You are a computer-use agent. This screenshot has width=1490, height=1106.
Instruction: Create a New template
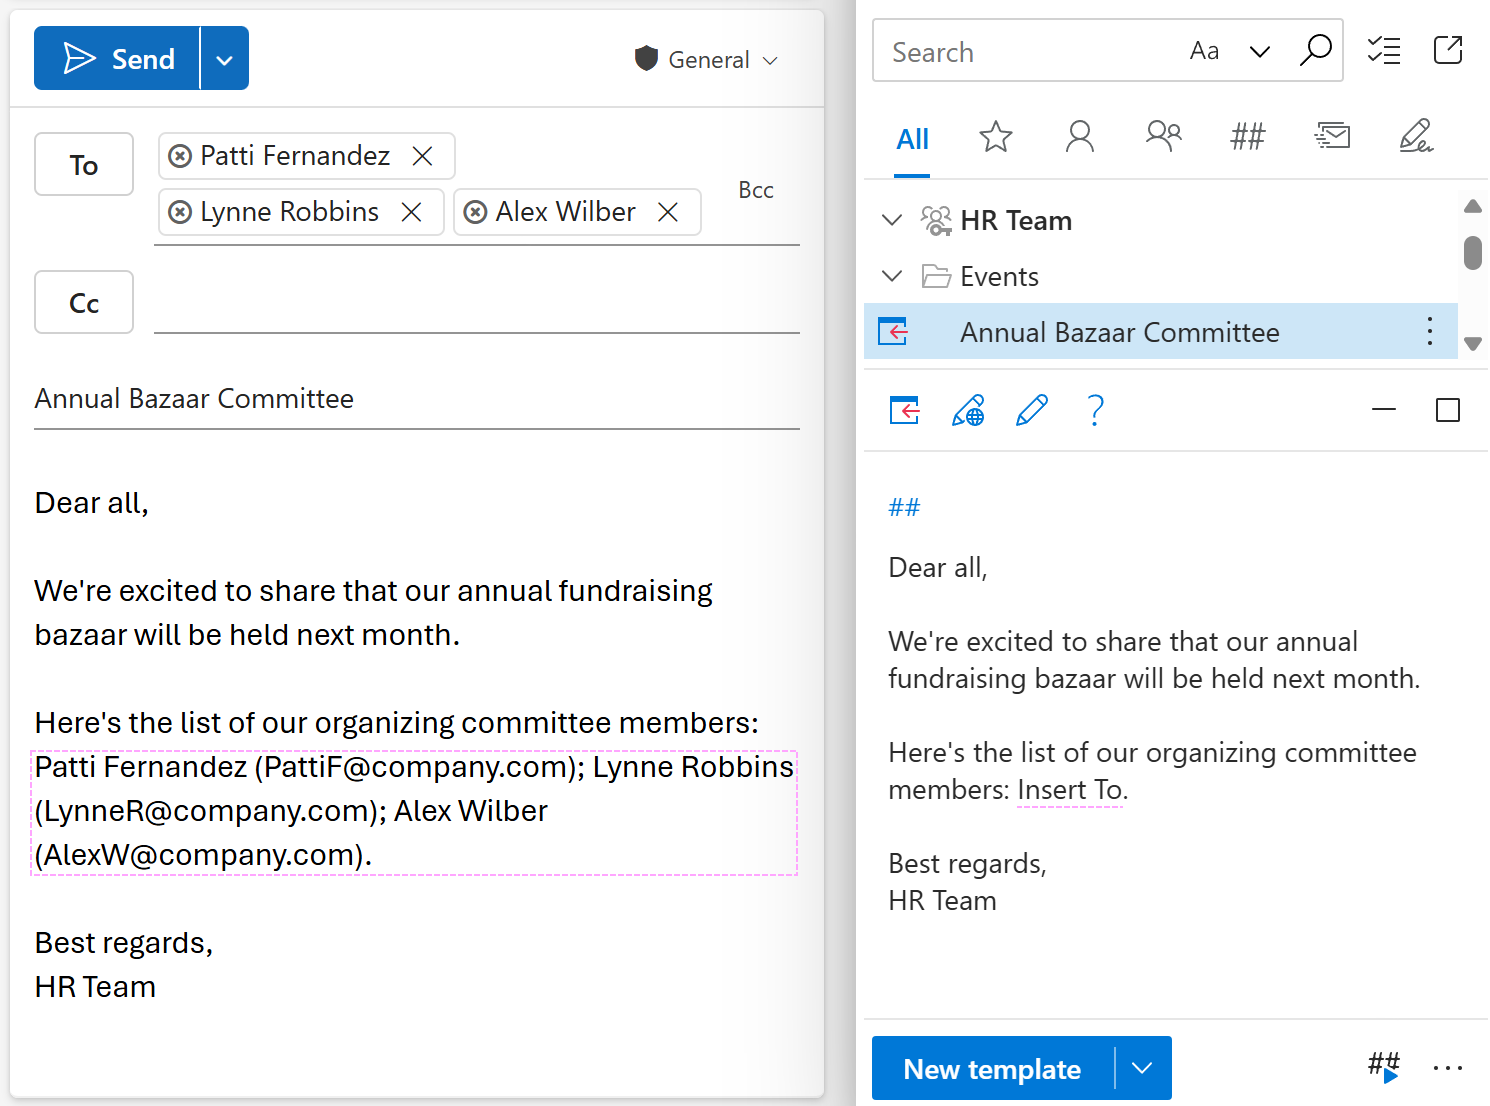coord(992,1068)
